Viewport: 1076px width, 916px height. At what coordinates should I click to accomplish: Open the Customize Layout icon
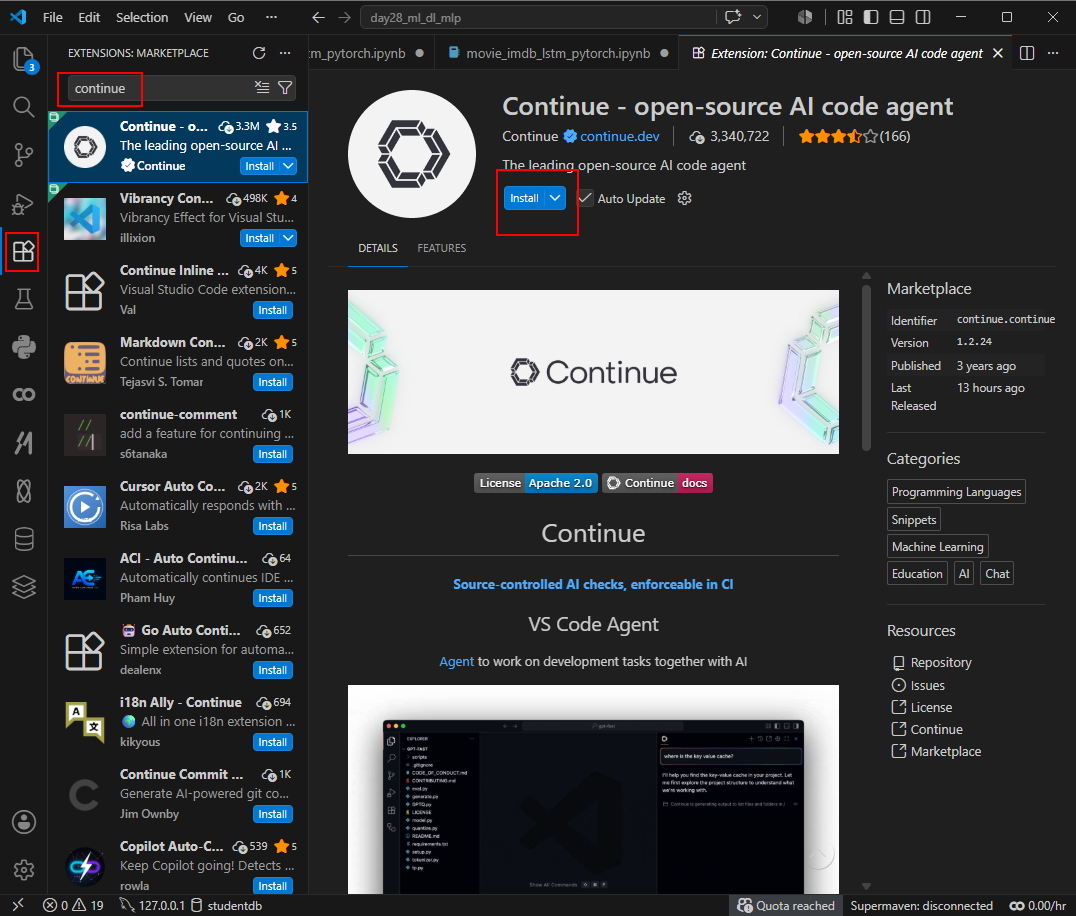[845, 17]
